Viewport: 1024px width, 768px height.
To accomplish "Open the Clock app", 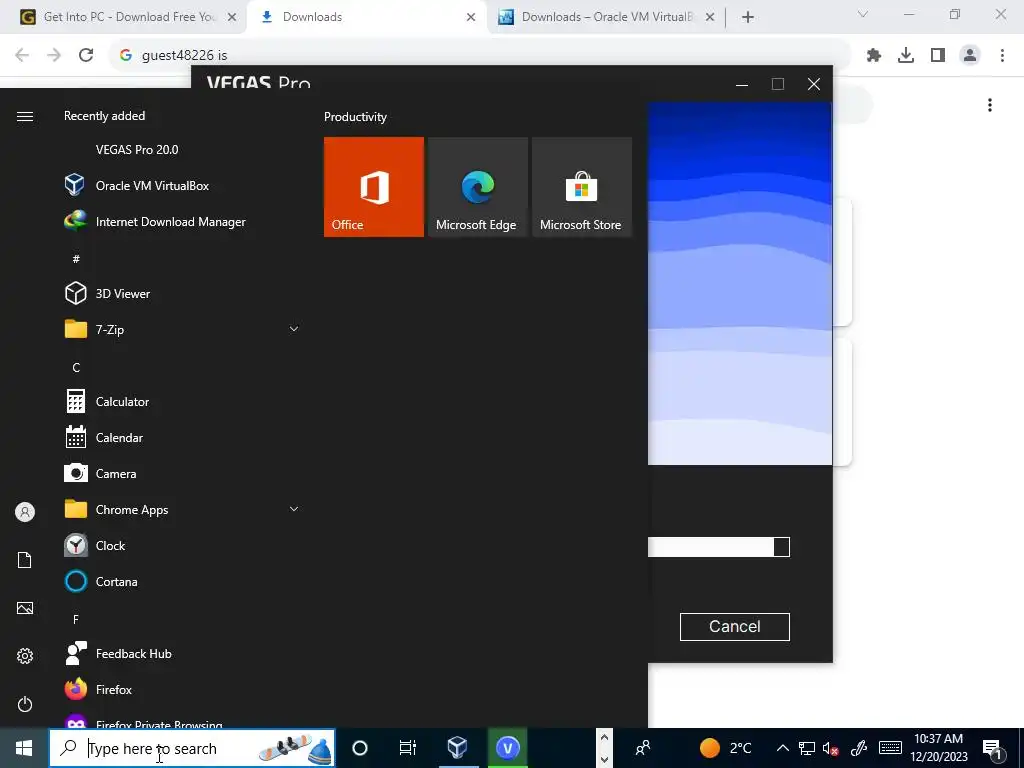I will click(182, 545).
